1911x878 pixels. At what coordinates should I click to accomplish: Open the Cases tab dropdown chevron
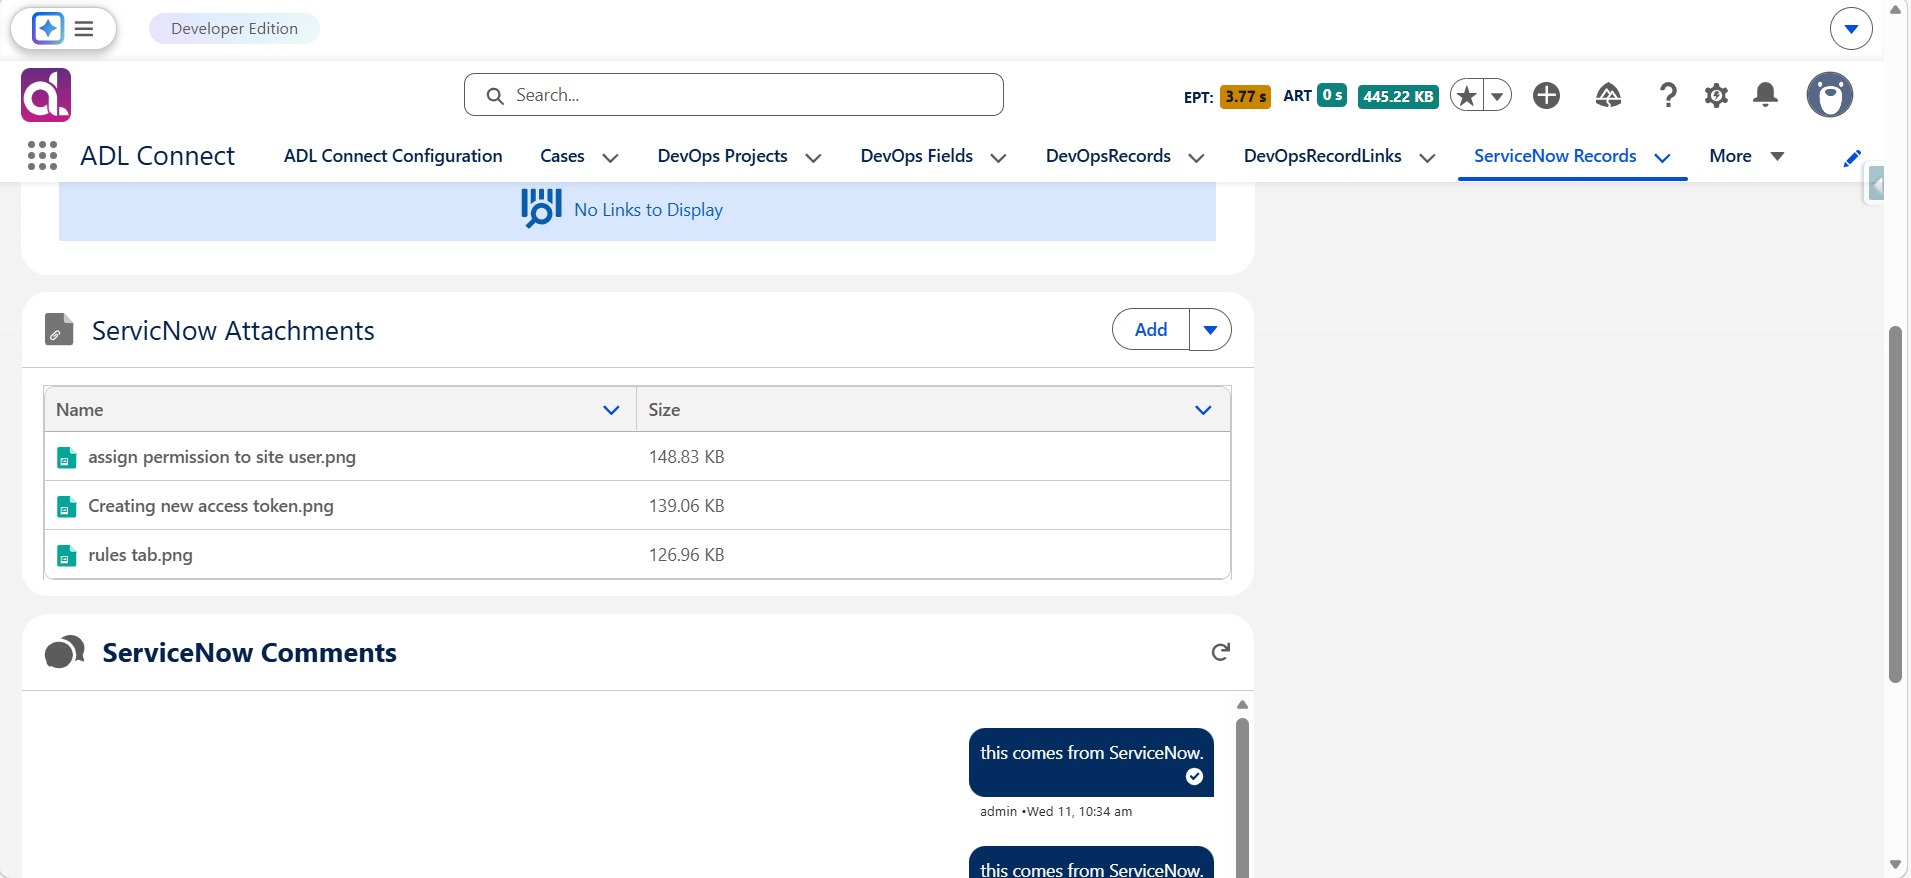pyautogui.click(x=610, y=158)
